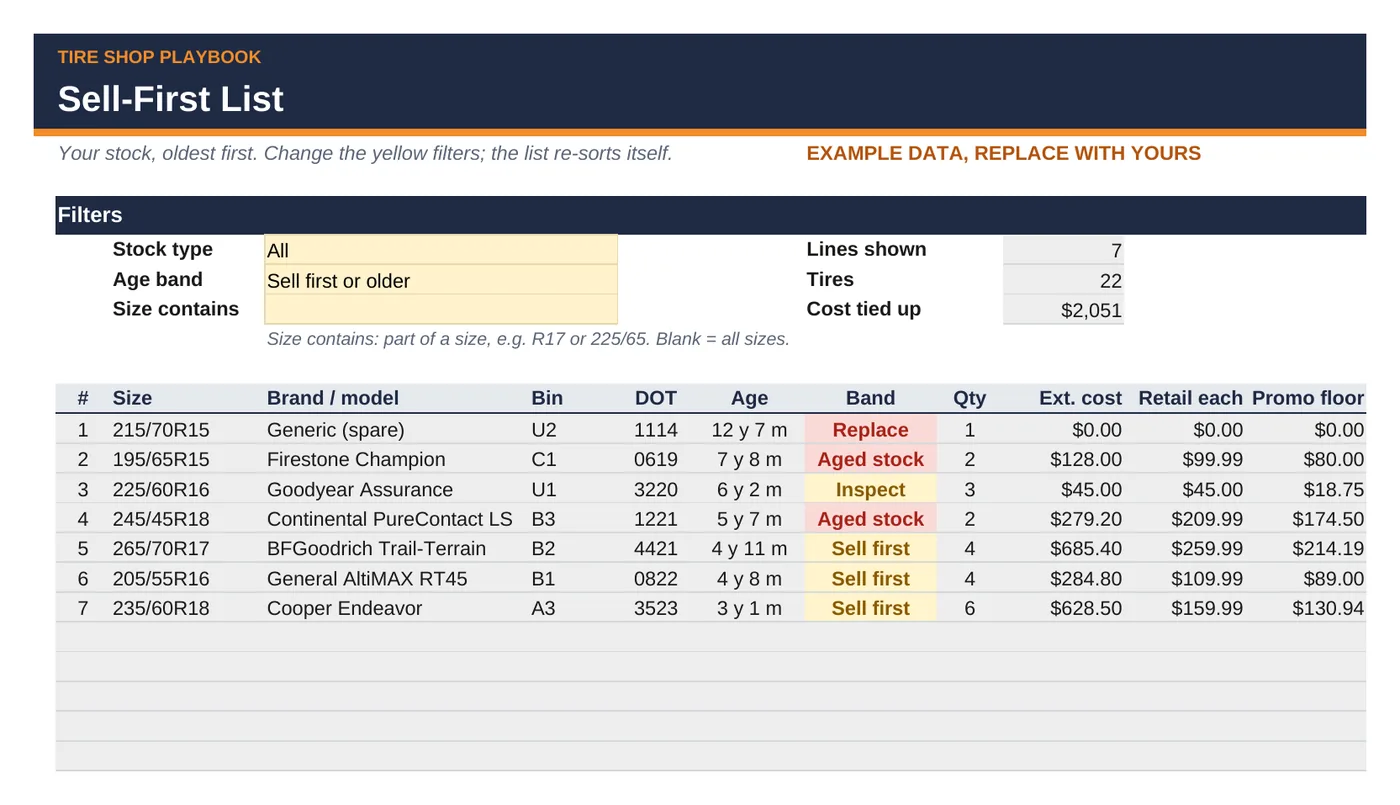Select bin cell A3
Screen dimensions: 1400x805
(544, 609)
